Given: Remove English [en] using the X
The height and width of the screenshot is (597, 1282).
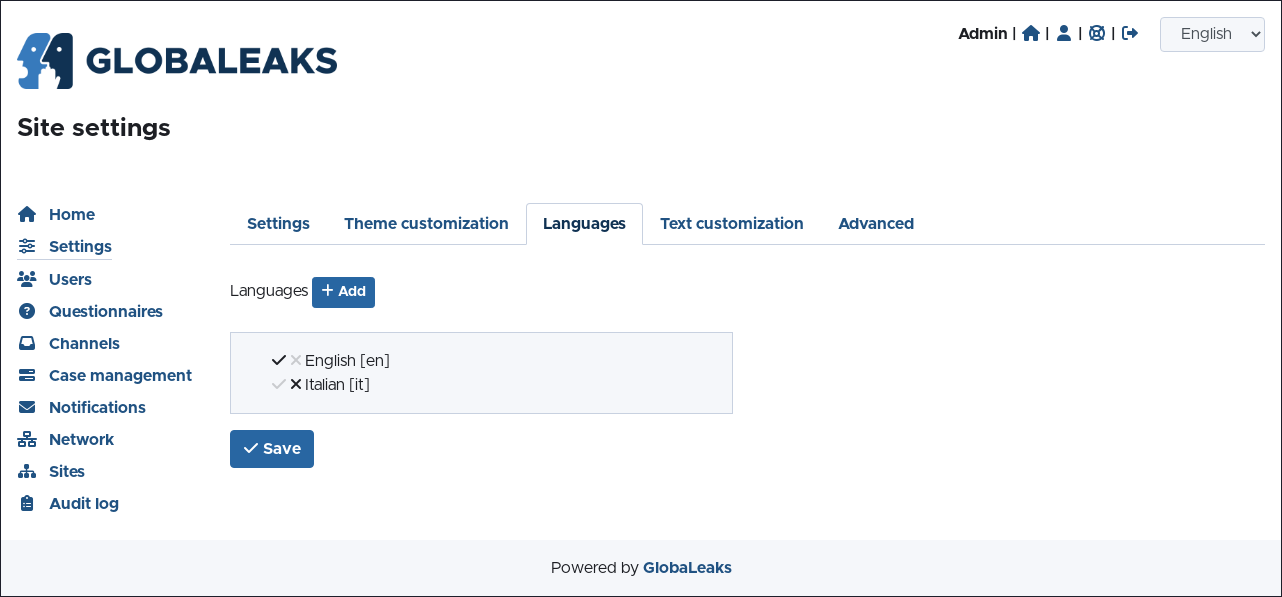Looking at the screenshot, I should (x=296, y=360).
